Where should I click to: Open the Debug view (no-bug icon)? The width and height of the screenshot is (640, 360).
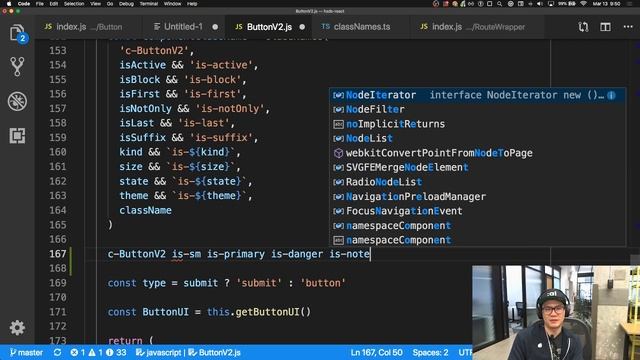tap(17, 101)
